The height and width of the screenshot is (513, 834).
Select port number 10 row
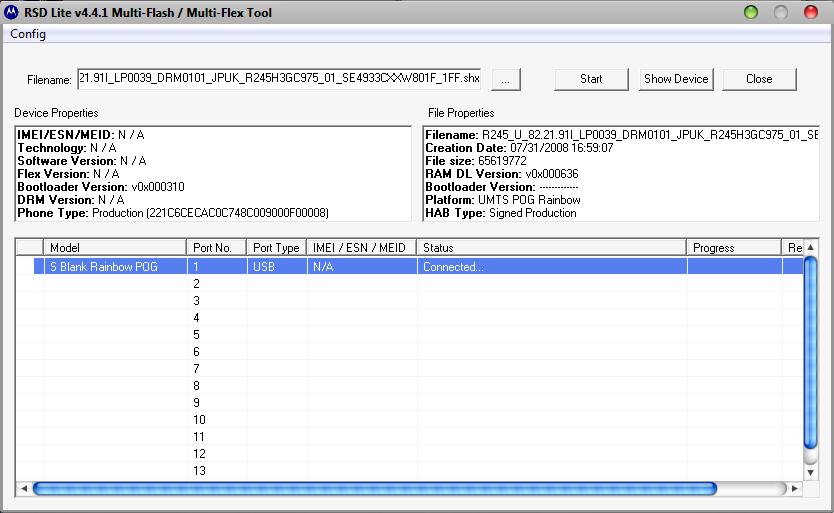[410, 420]
